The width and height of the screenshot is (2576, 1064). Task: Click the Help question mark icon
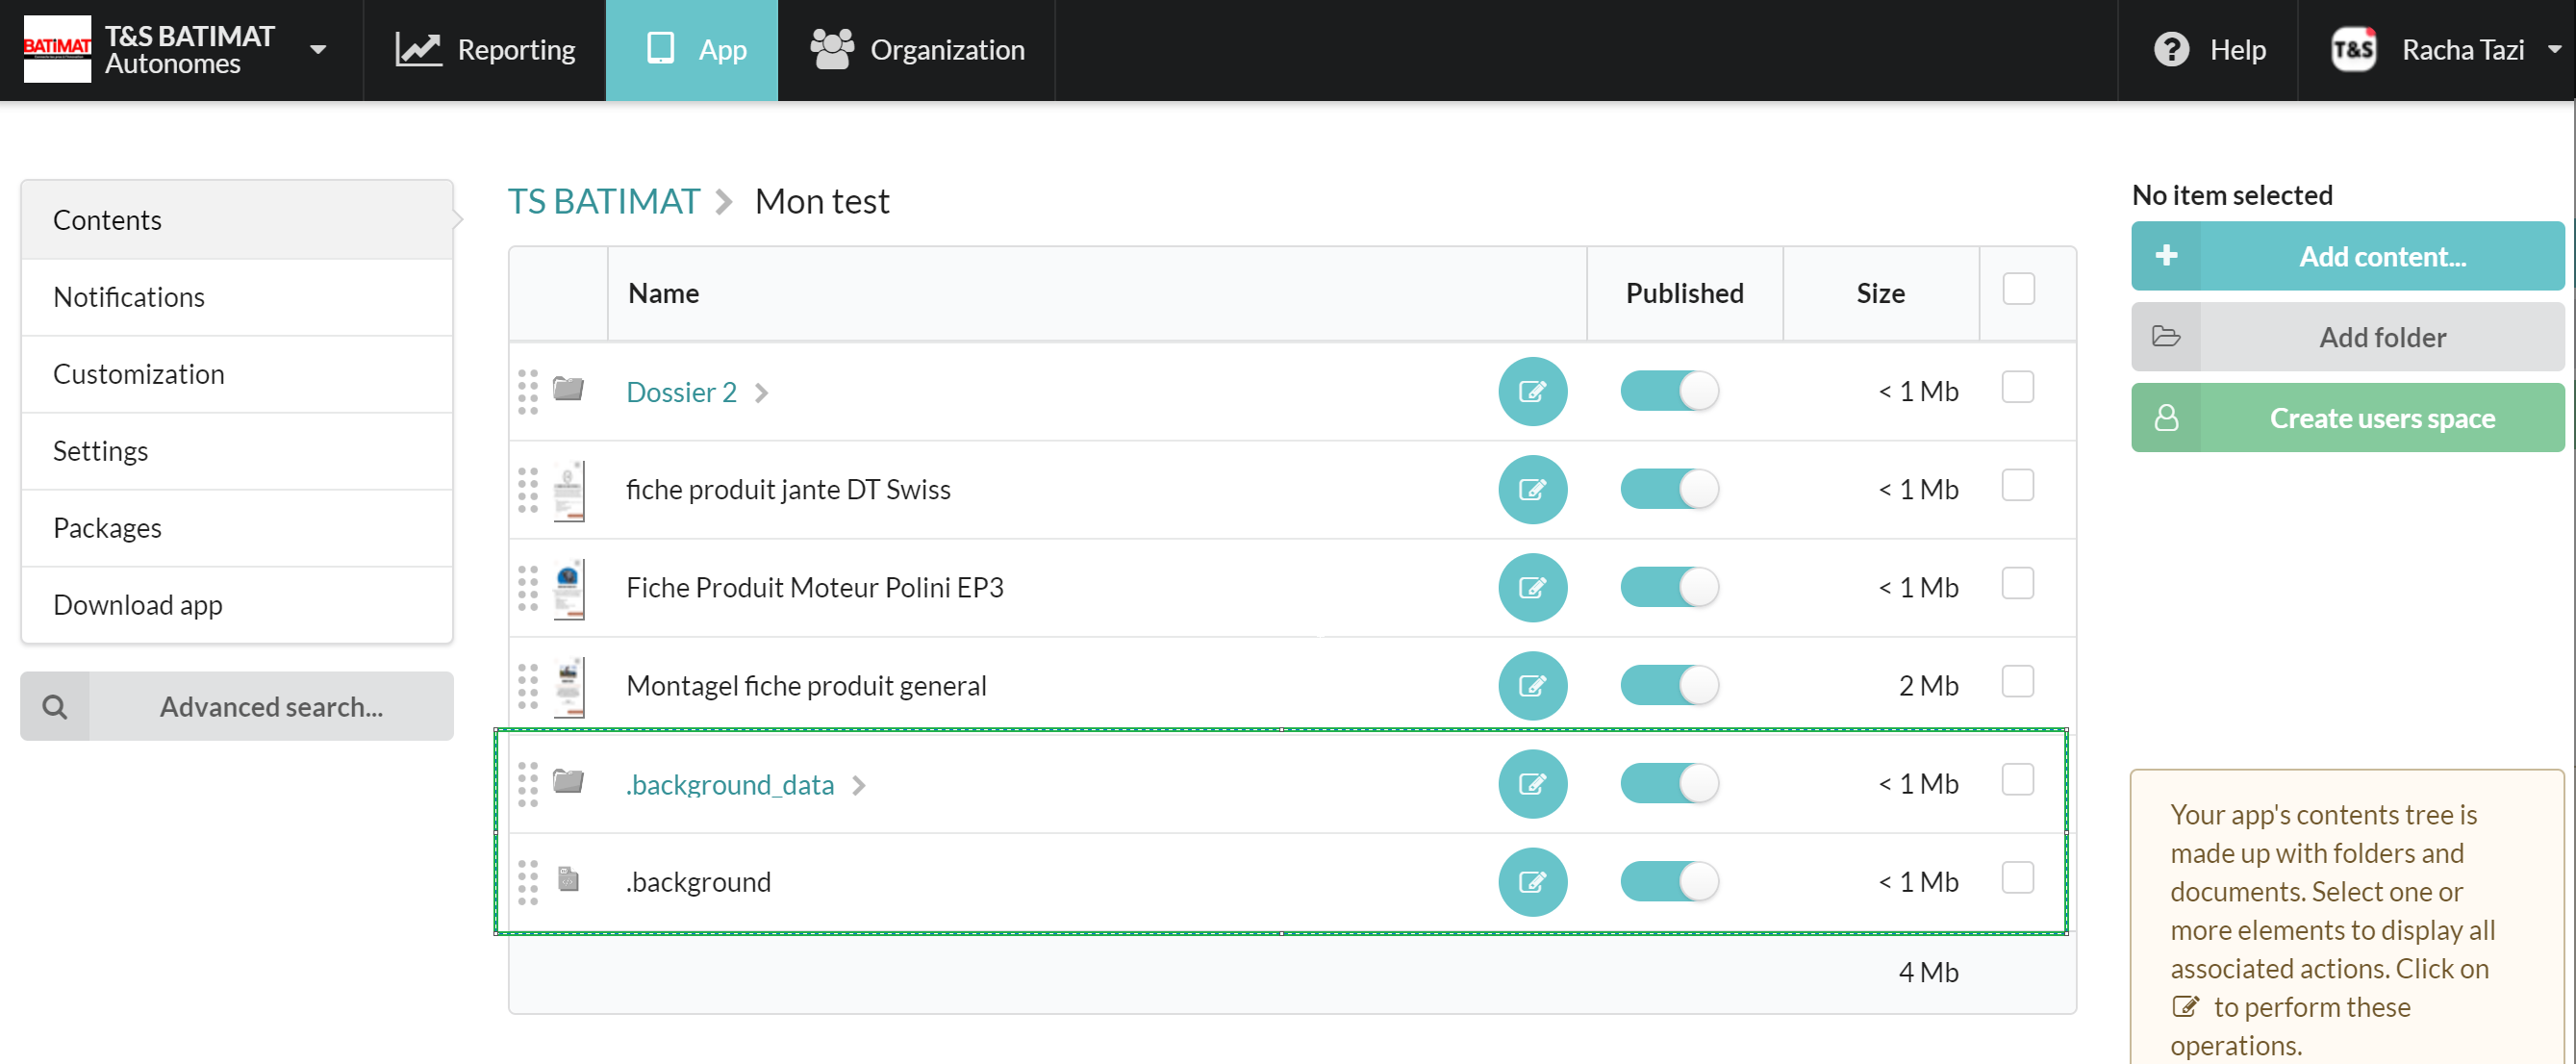point(2171,49)
